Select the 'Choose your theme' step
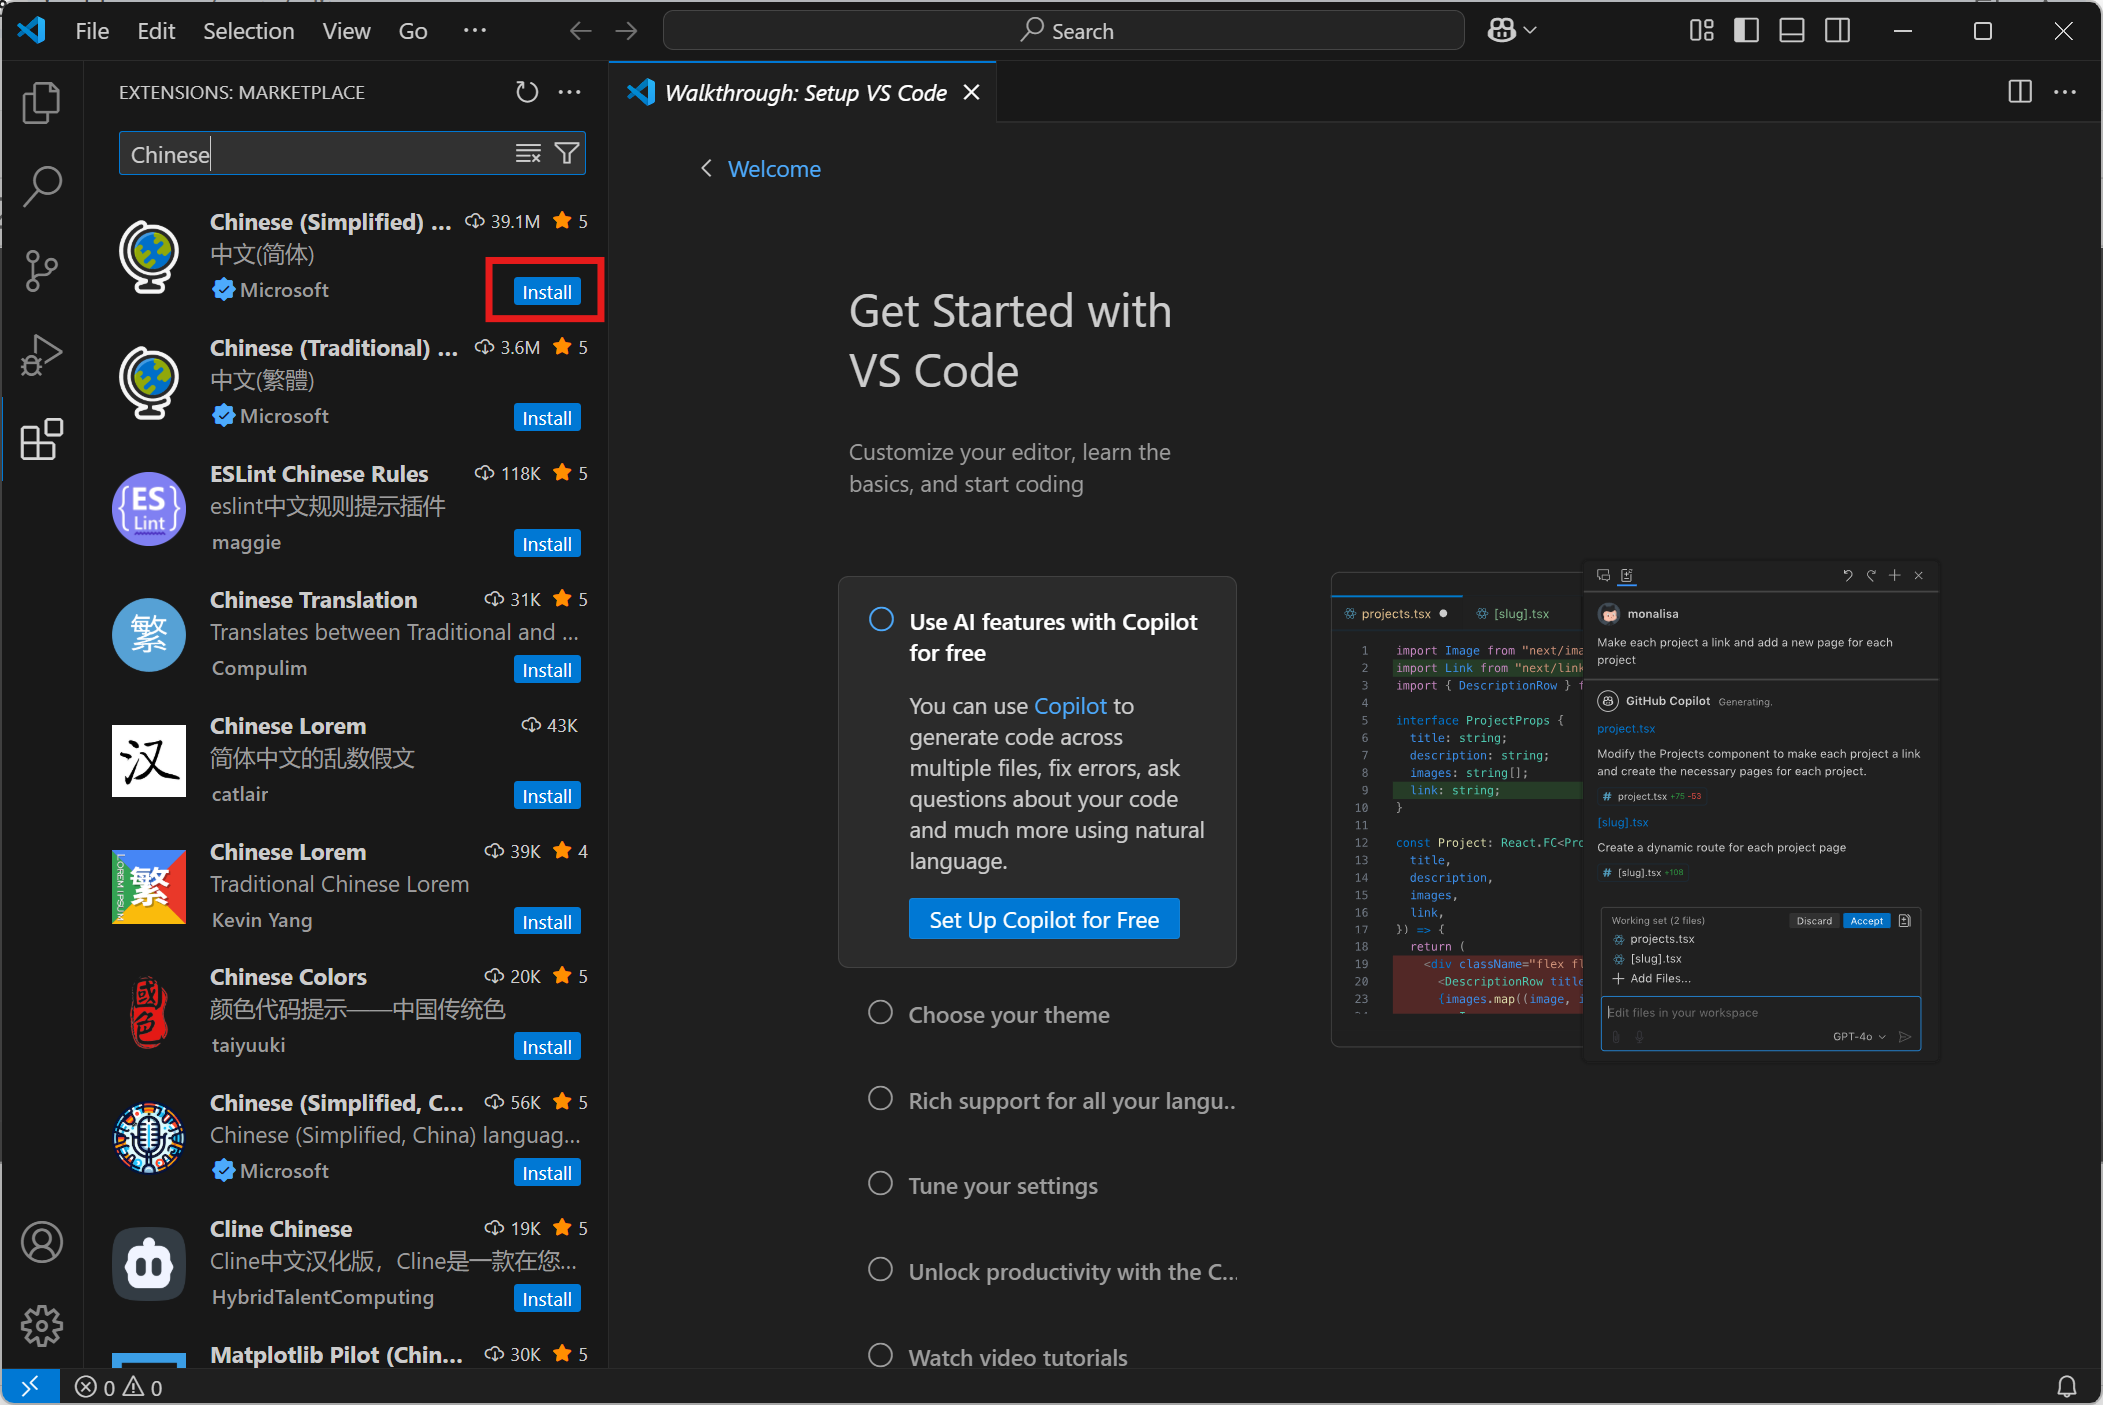This screenshot has height=1405, width=2103. 1008,1015
